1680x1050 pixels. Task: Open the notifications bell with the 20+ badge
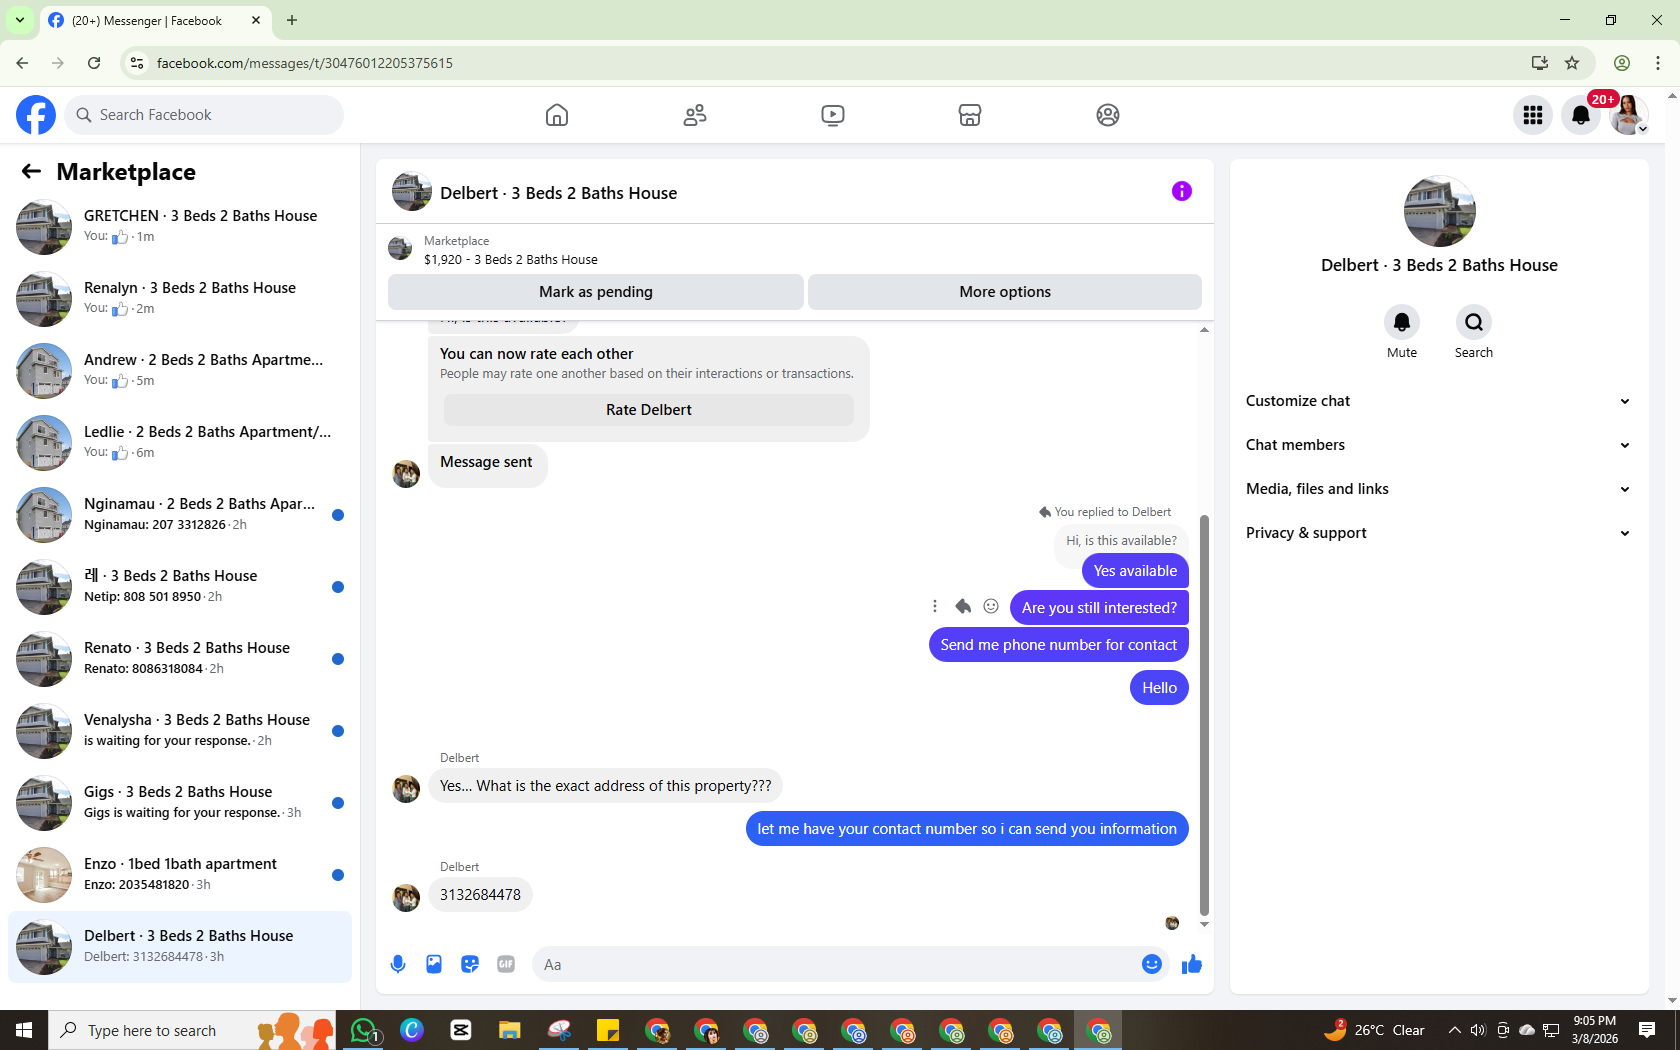coord(1581,115)
